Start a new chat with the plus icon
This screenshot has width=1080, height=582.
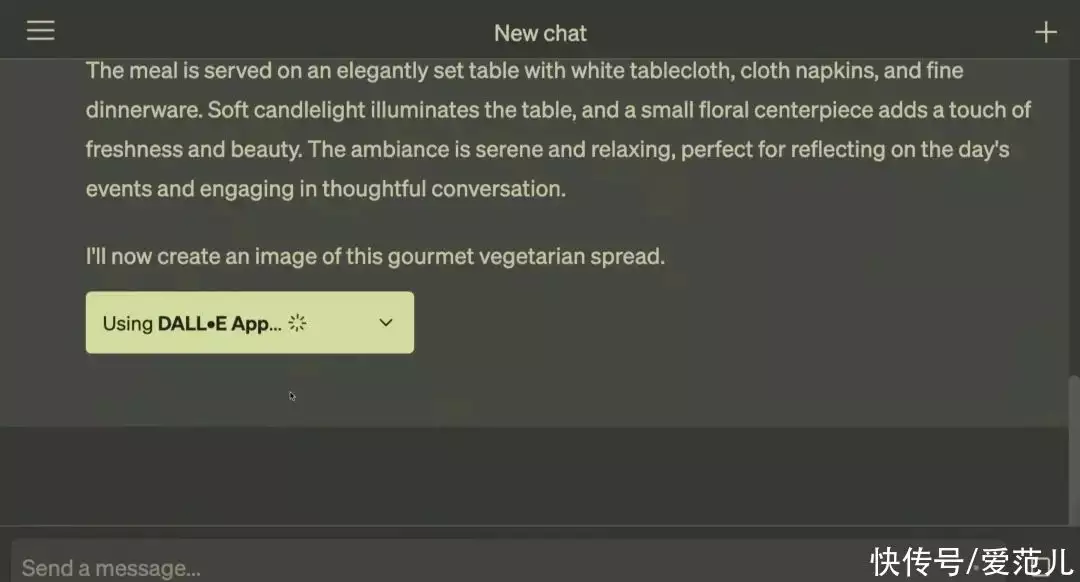1045,32
